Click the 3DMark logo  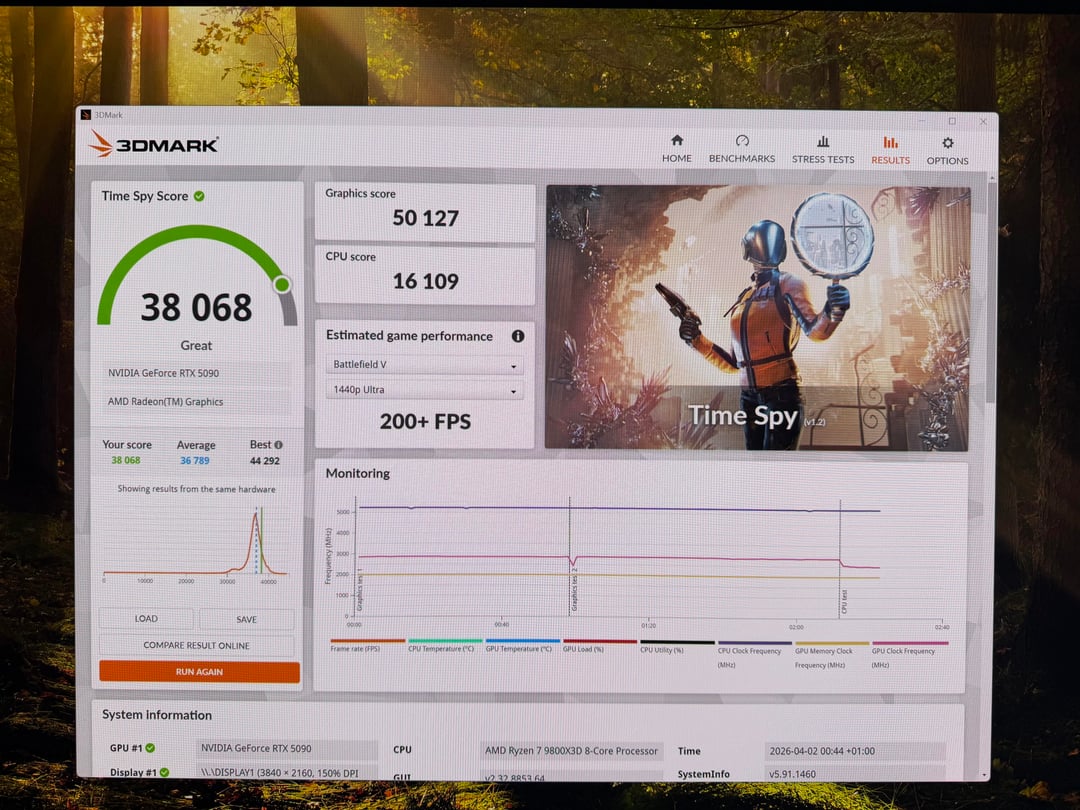coord(154,144)
